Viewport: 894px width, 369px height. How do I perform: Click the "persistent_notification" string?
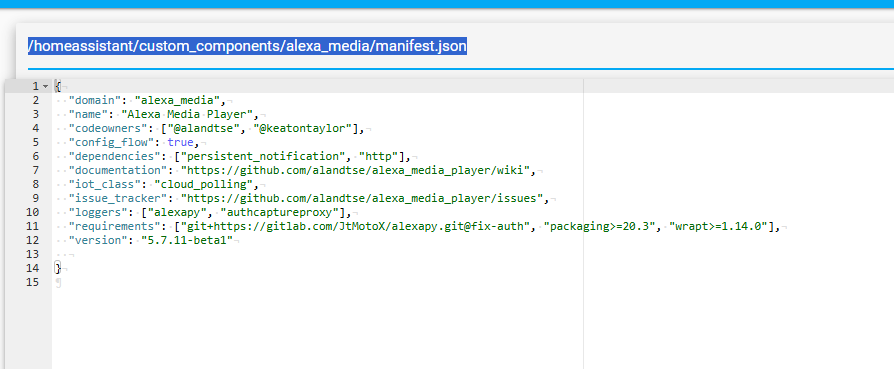[x=263, y=156]
